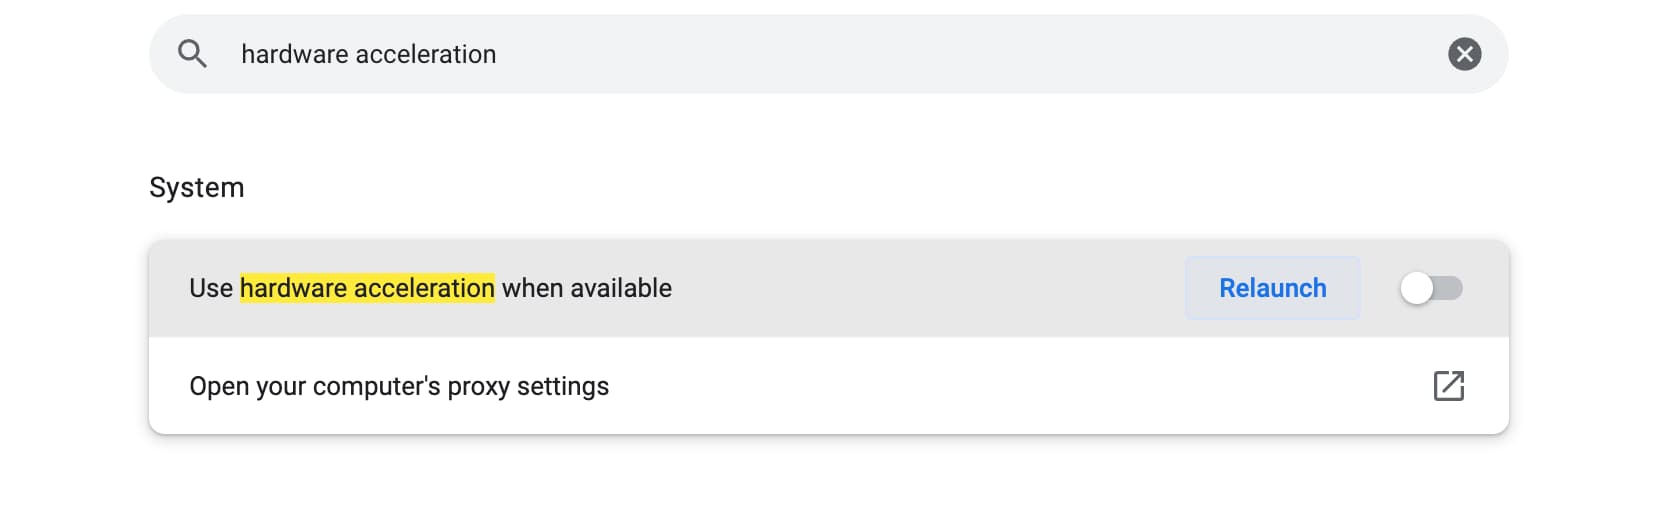This screenshot has height=532, width=1666.
Task: Click the word "Use" in the acceleration setting
Action: click(211, 288)
